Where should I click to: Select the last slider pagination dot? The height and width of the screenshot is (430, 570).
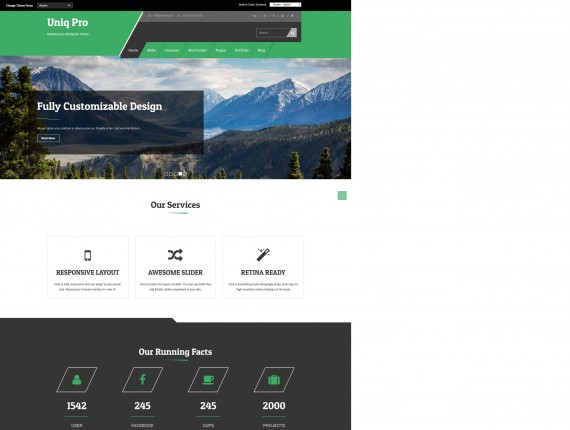(x=185, y=174)
